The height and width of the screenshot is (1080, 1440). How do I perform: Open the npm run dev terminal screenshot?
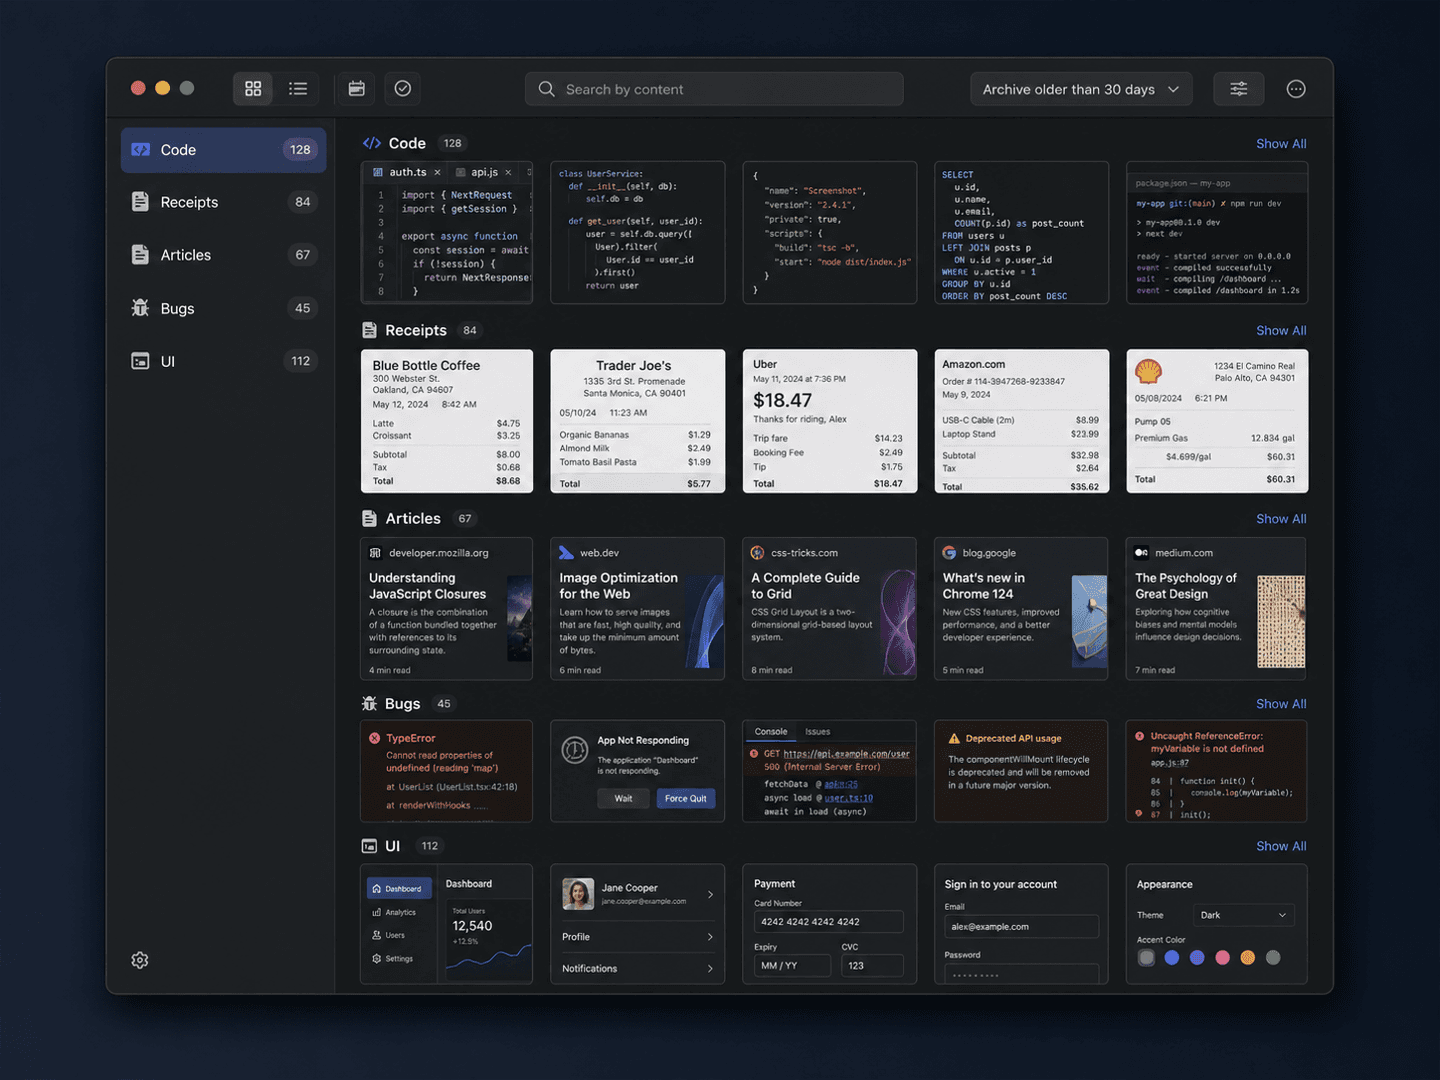pyautogui.click(x=1217, y=232)
